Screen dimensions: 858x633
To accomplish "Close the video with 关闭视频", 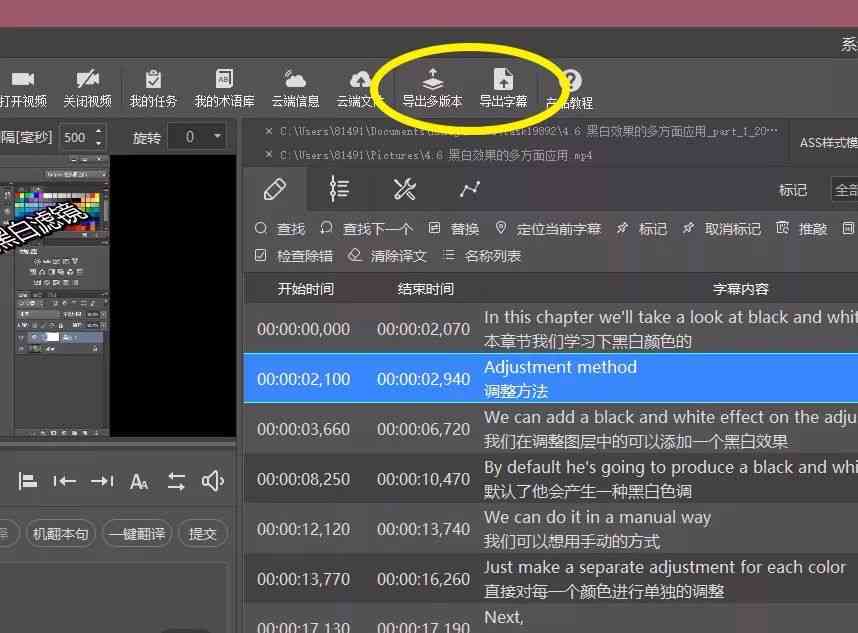I will tap(88, 89).
